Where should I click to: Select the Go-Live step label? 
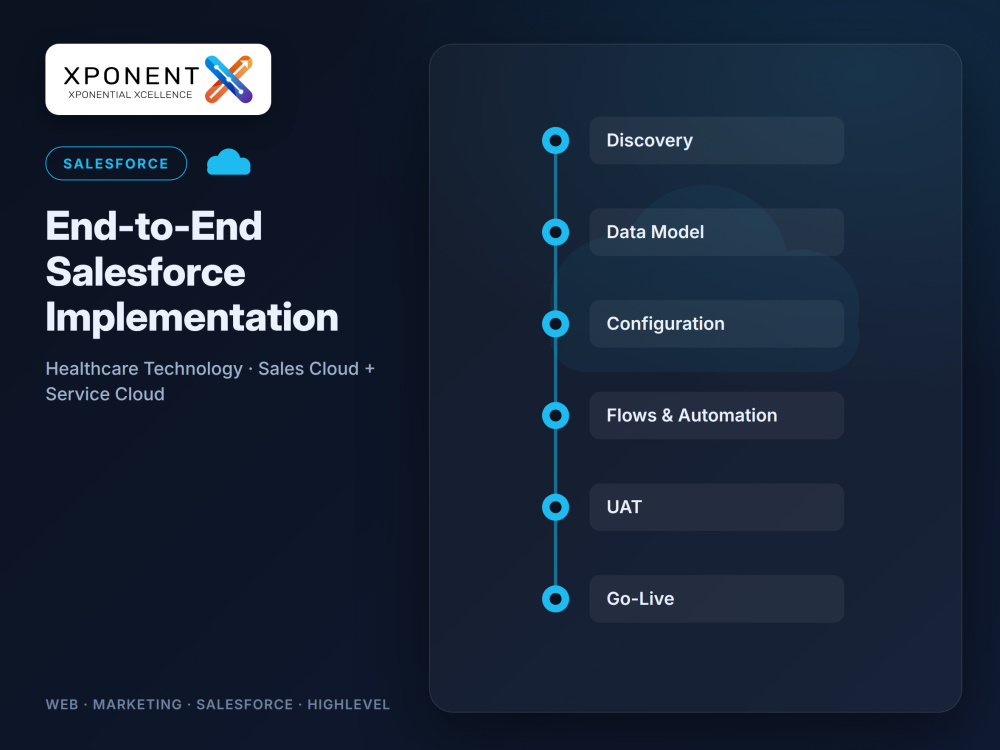click(x=716, y=599)
